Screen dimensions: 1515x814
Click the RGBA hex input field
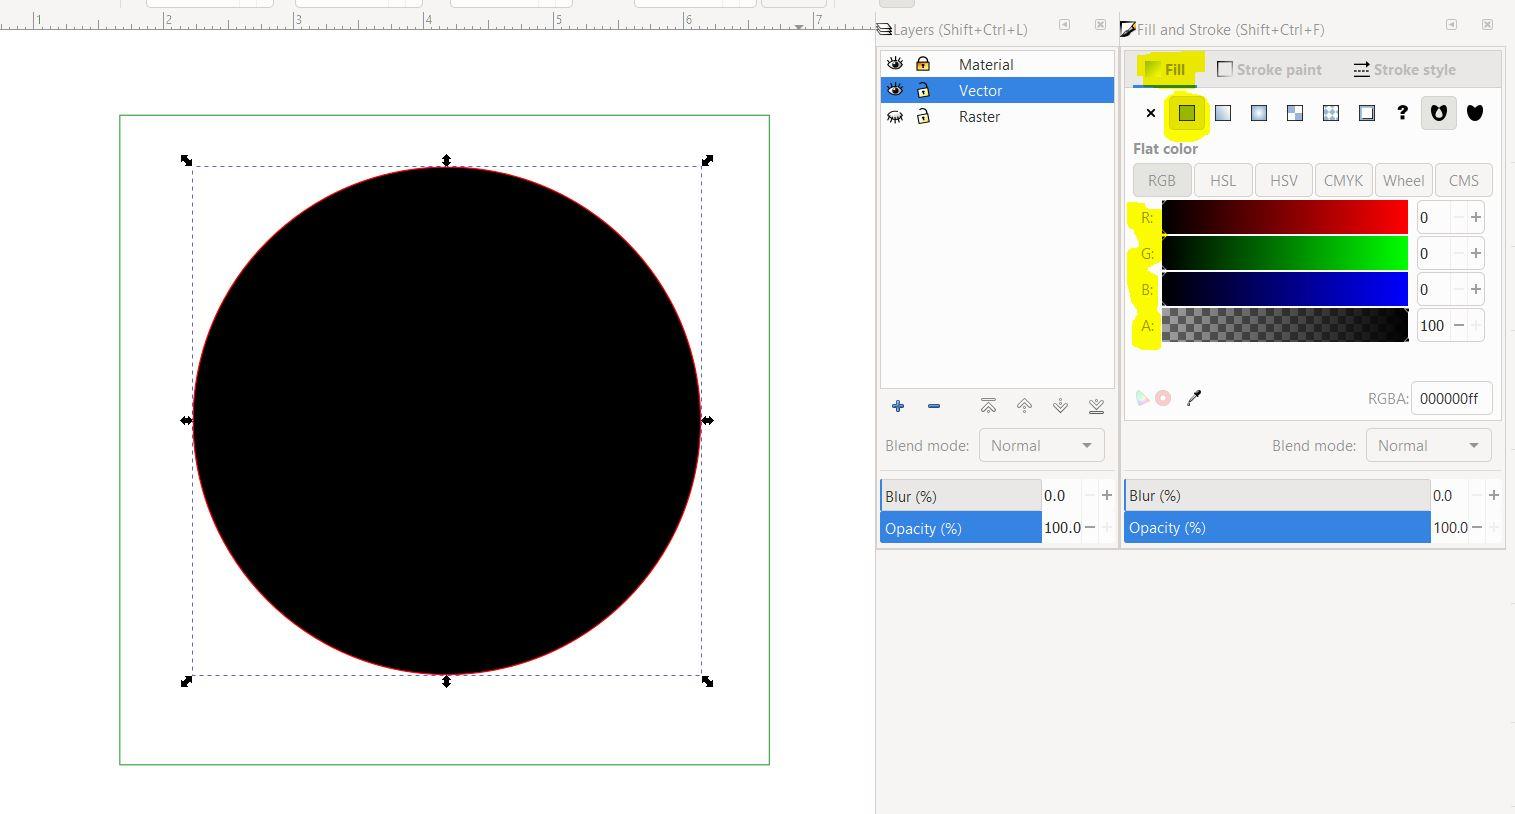[x=1451, y=398]
